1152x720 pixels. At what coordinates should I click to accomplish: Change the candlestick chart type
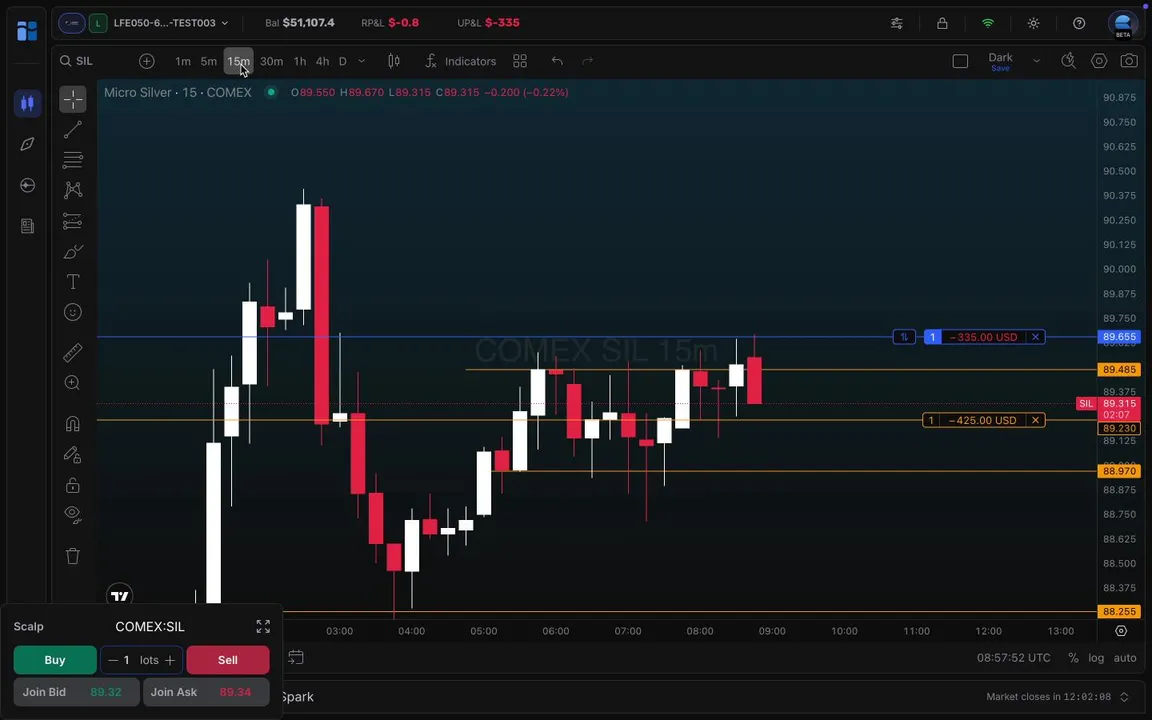pos(394,61)
